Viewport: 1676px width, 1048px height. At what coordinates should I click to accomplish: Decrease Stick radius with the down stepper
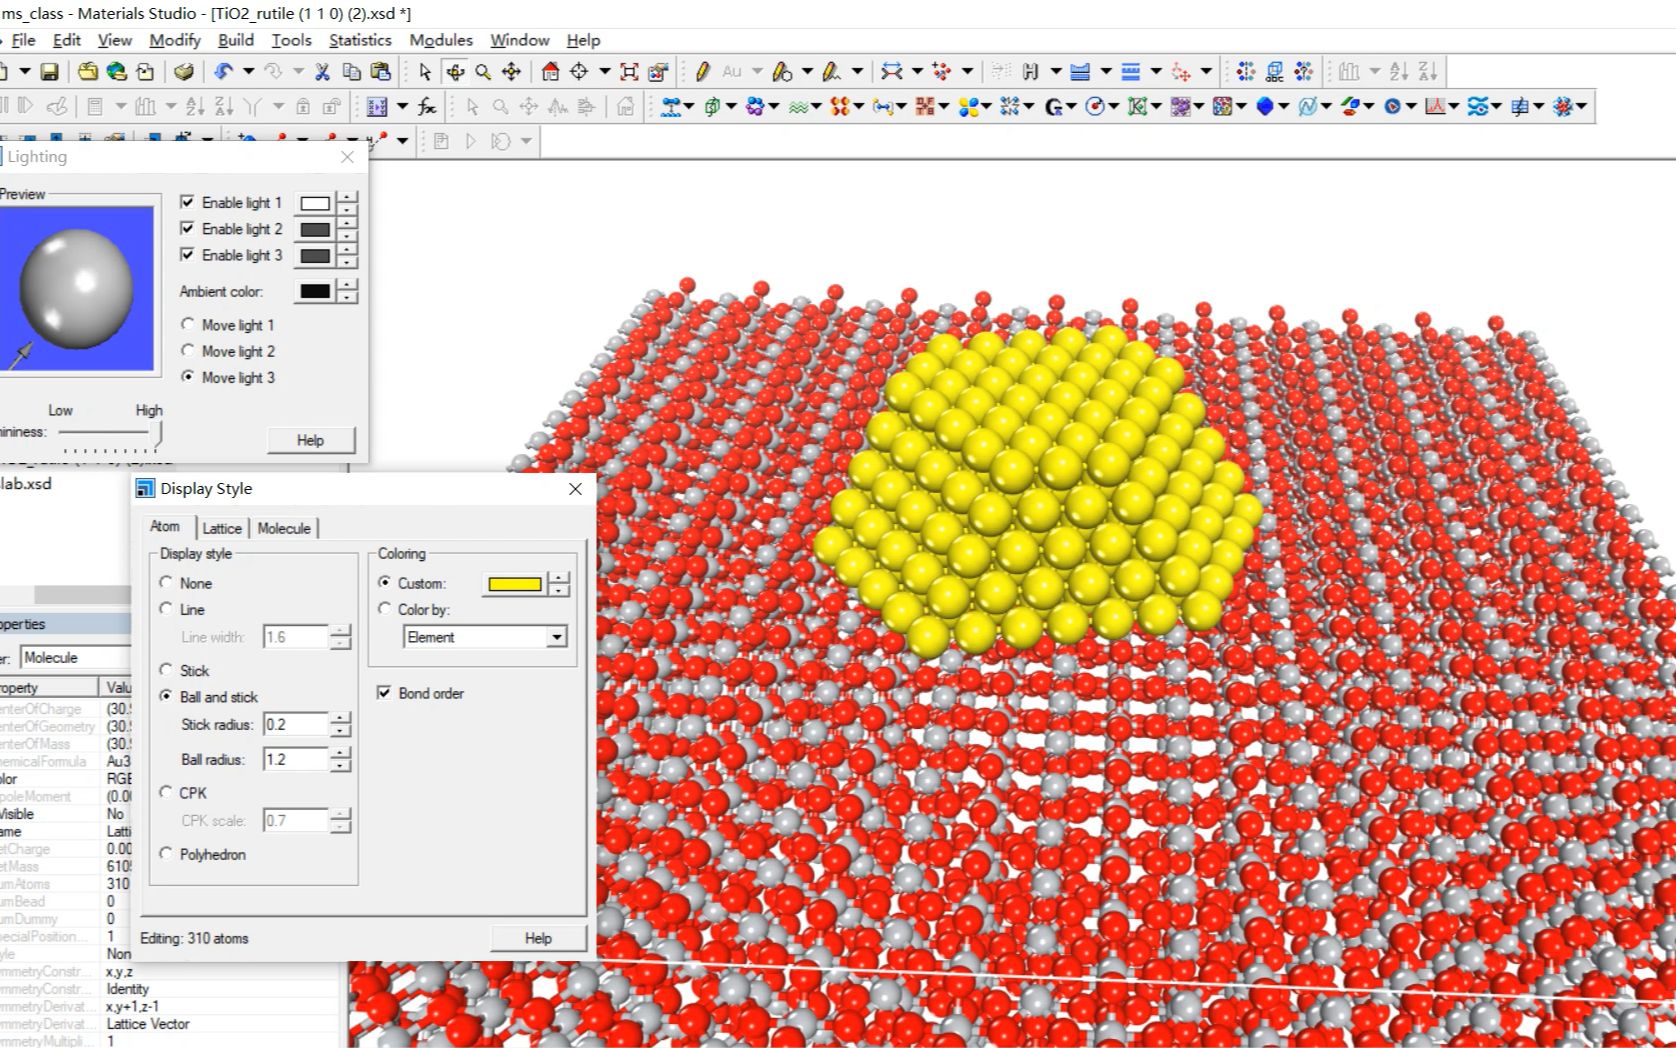pos(340,731)
